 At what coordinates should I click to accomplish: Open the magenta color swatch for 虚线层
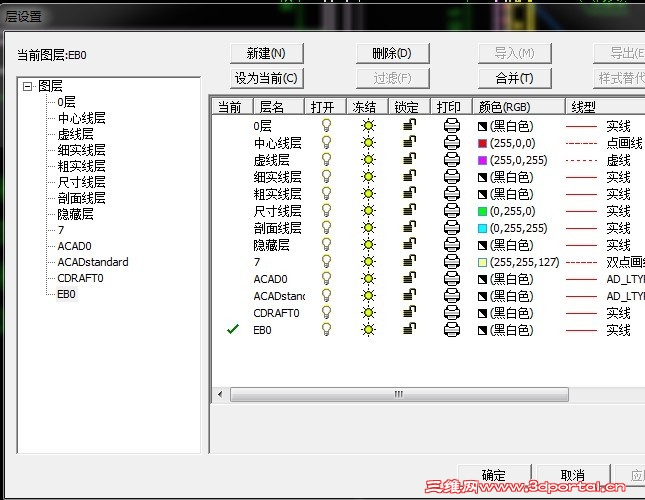point(482,160)
